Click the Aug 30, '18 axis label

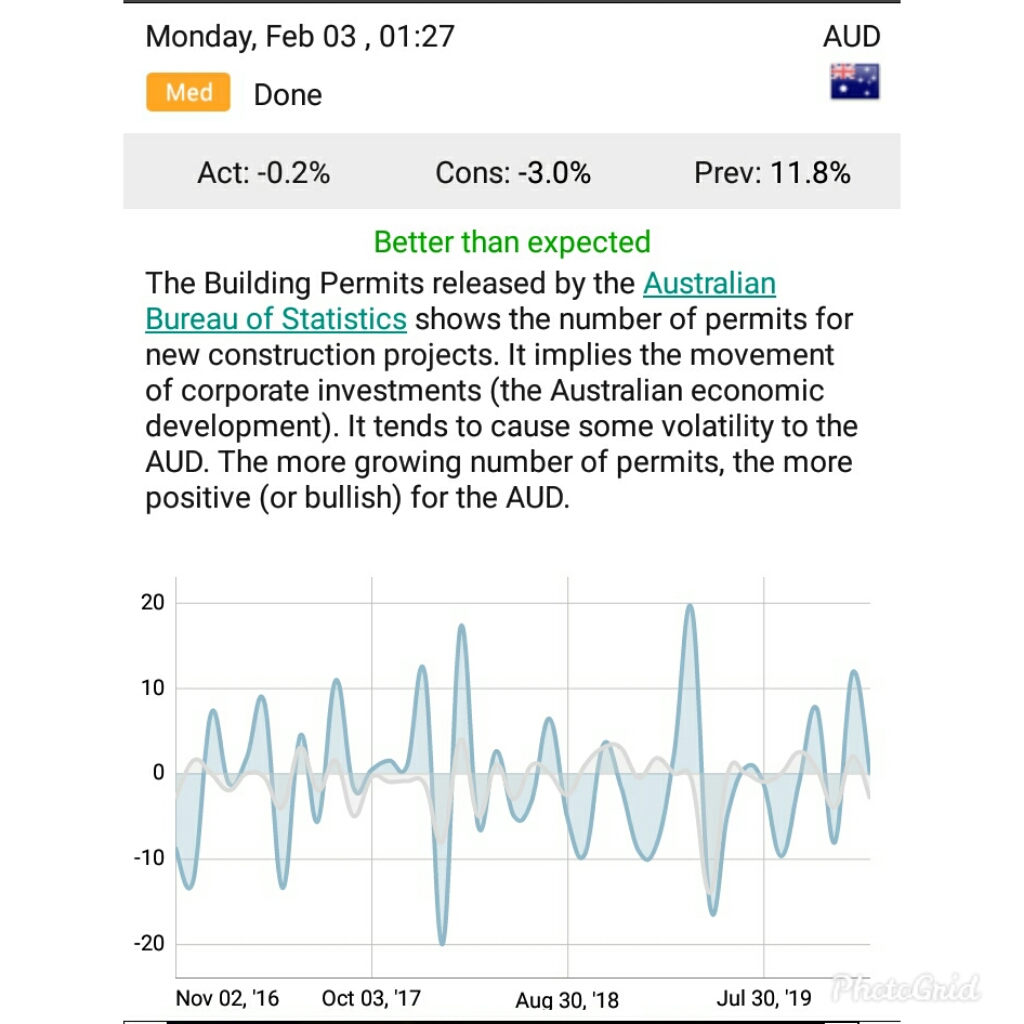567,999
